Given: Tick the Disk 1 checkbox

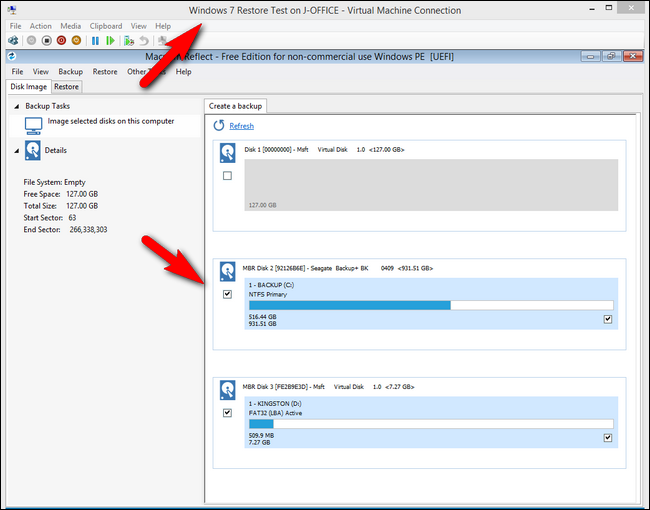Looking at the screenshot, I should point(227,176).
